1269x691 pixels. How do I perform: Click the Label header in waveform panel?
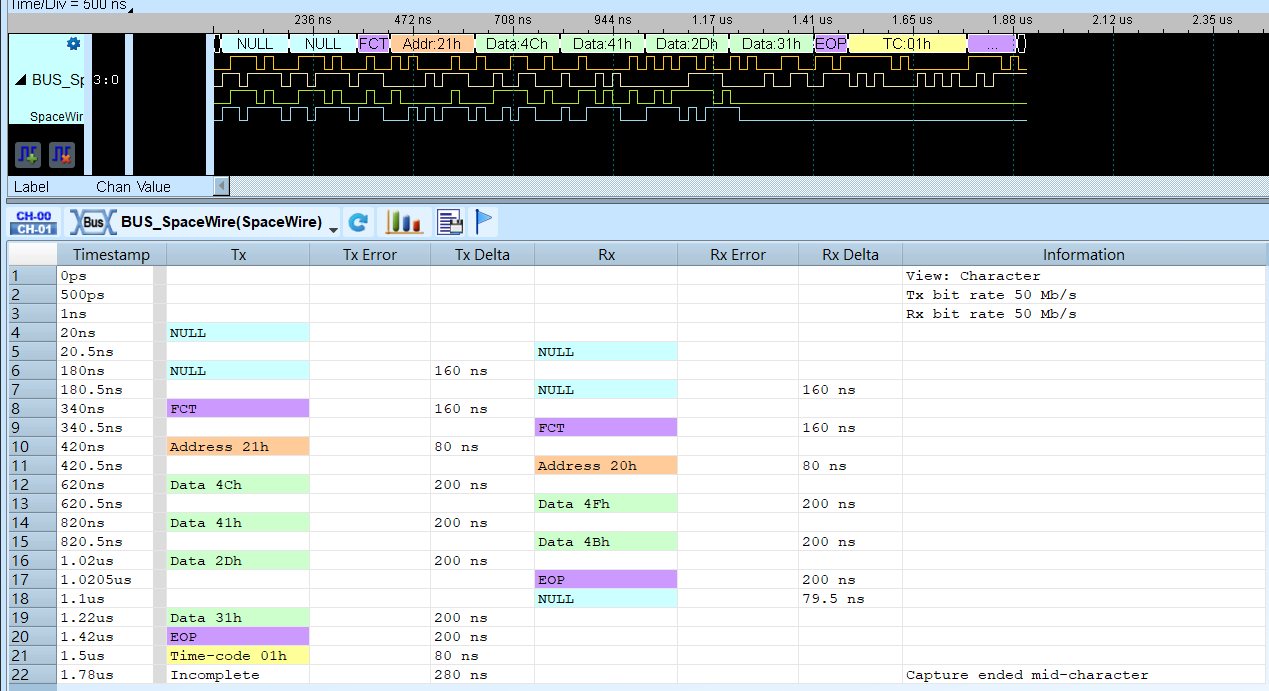tap(32, 187)
